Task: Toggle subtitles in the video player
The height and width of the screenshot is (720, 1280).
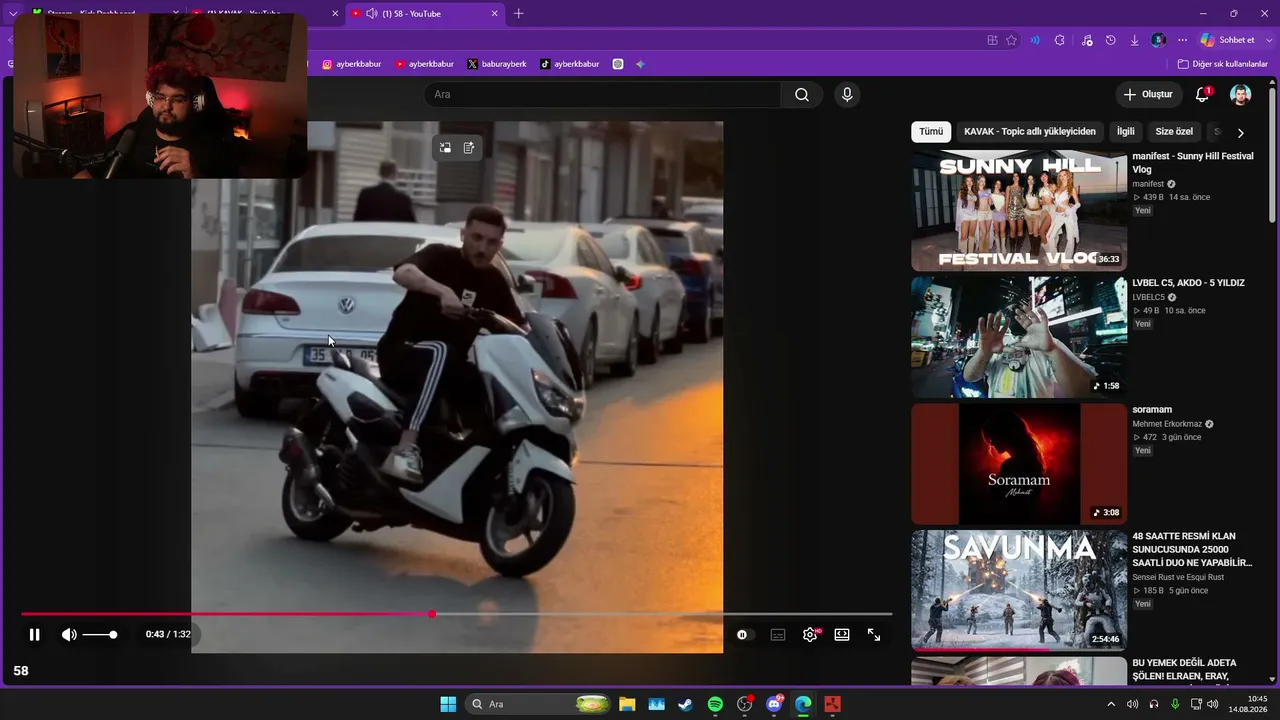Action: (778, 635)
